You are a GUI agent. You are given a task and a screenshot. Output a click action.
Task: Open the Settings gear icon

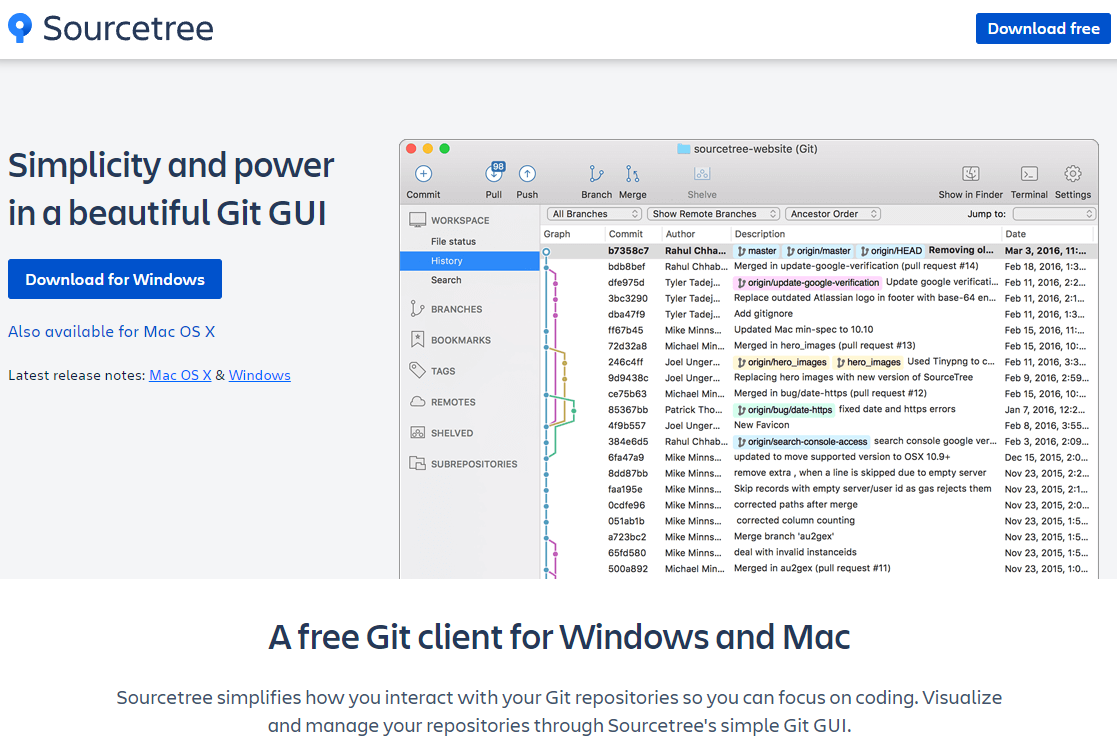pos(1073,174)
